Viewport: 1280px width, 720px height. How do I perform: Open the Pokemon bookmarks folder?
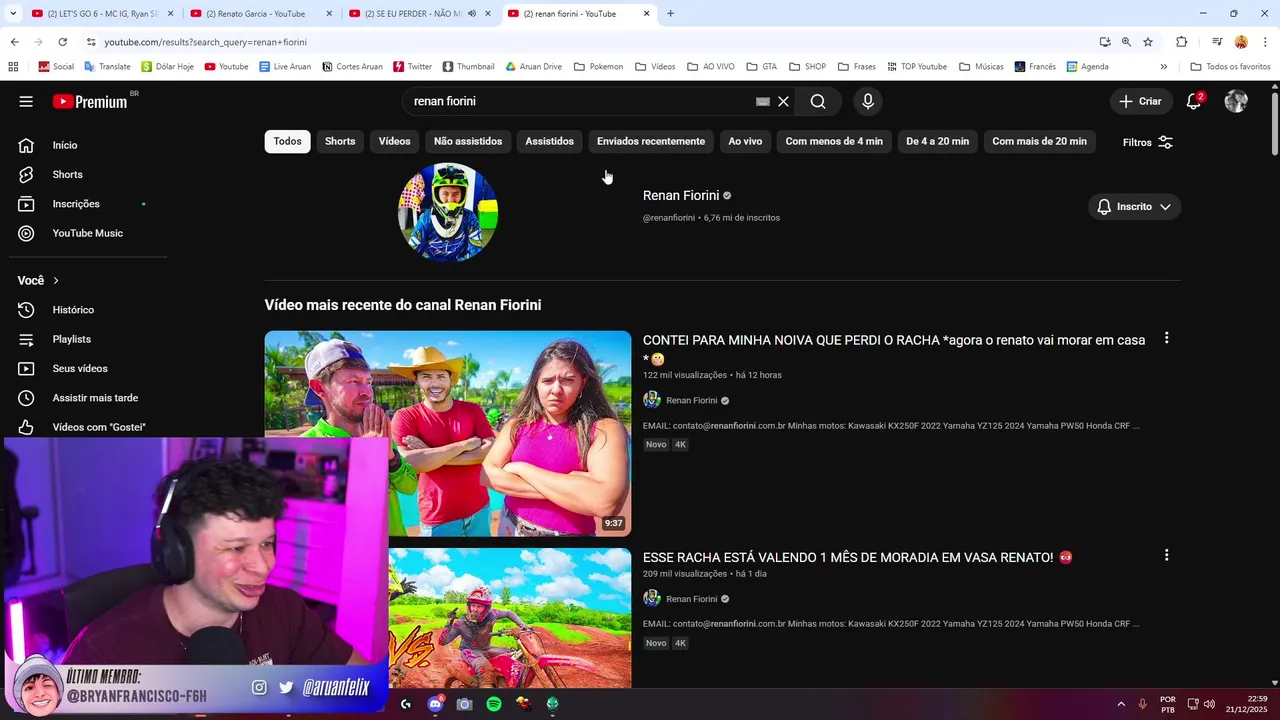(x=599, y=67)
